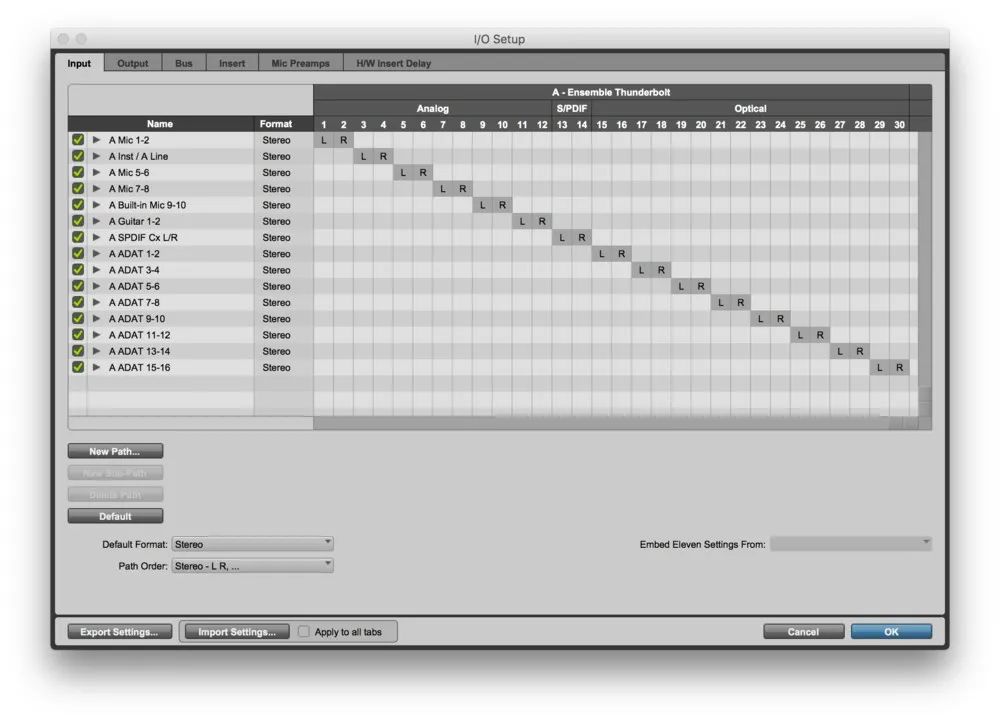The width and height of the screenshot is (1000, 722).
Task: Open the Path Order dropdown
Action: [252, 566]
